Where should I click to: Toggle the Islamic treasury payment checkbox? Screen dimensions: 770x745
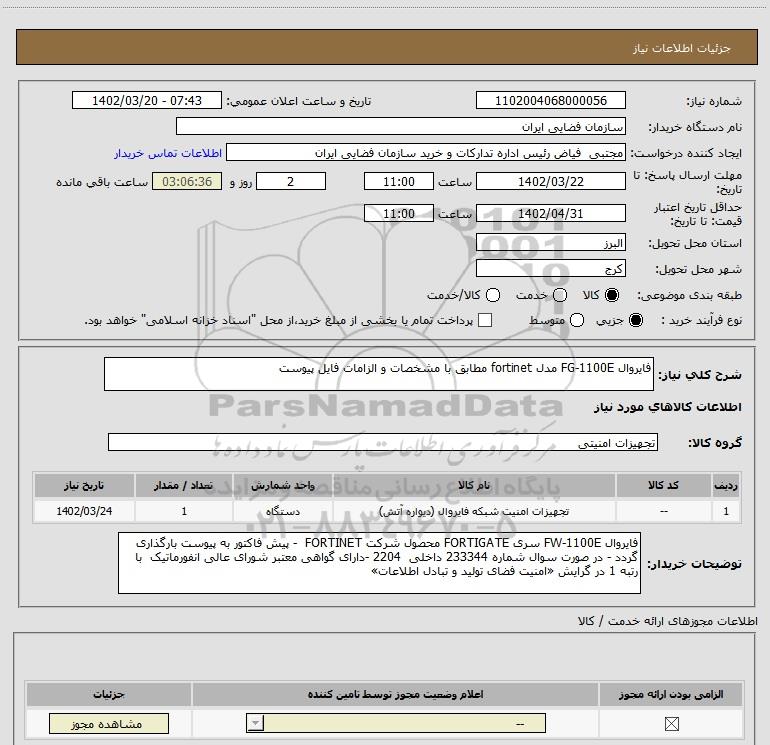pyautogui.click(x=485, y=320)
